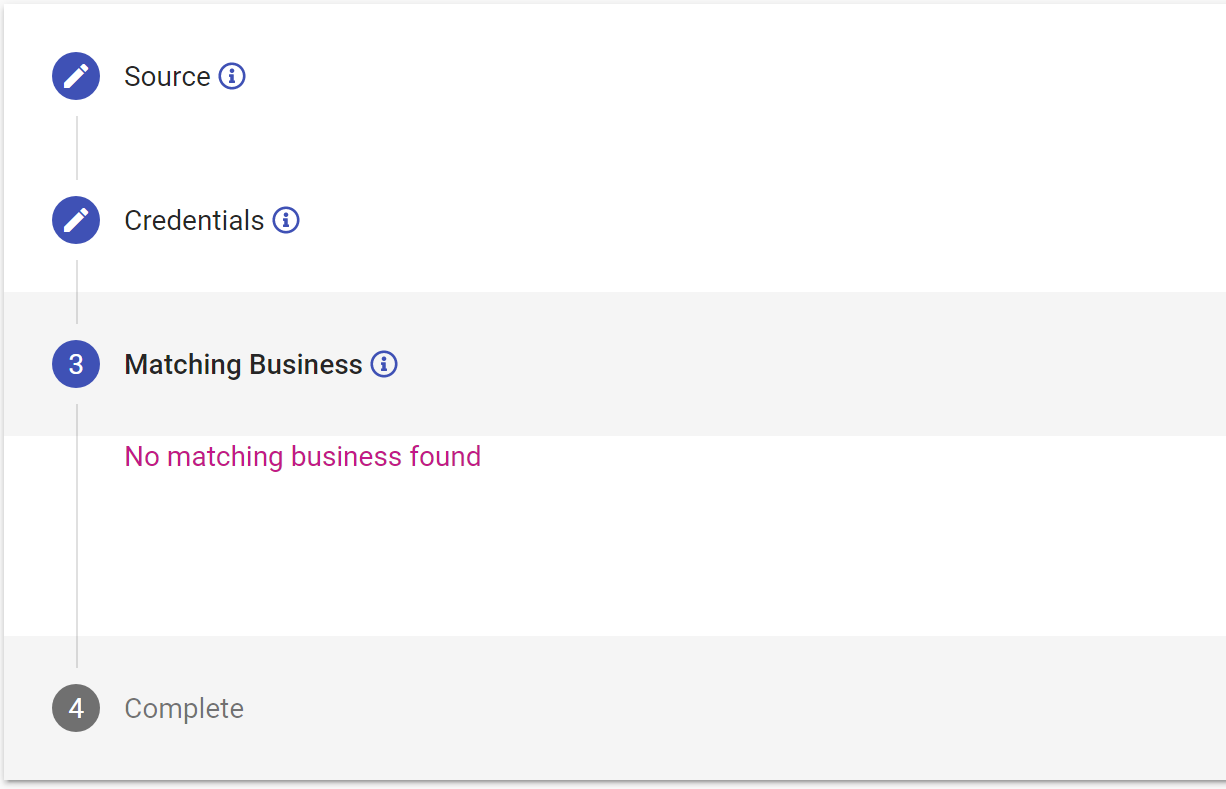Image resolution: width=1226 pixels, height=789 pixels.
Task: Click the connector line between Source and Credentials
Action: click(77, 148)
